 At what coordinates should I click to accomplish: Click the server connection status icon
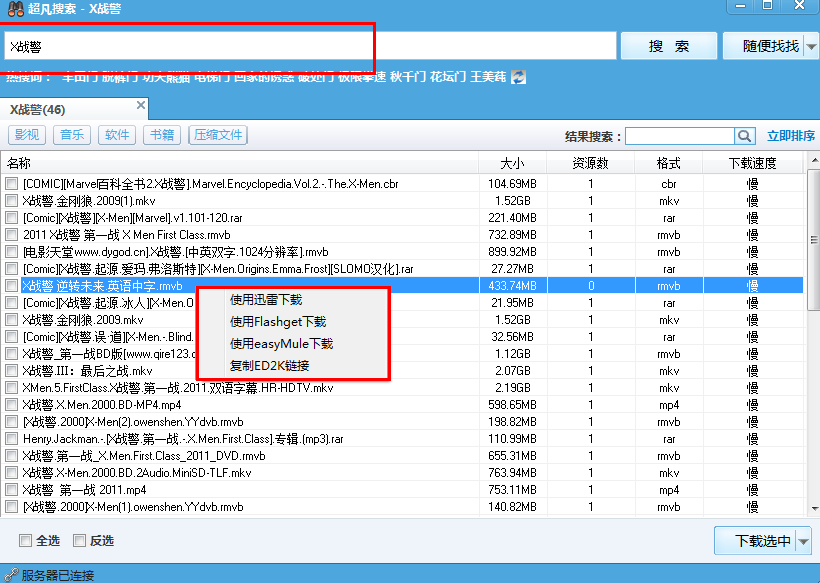point(10,575)
